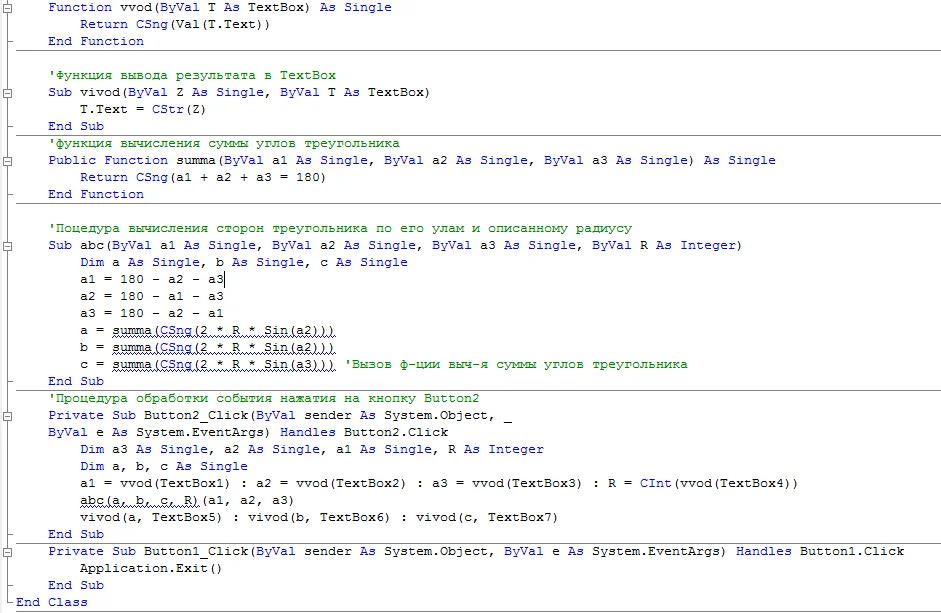Click the underlined 'abc(a, b, c, R)' call
941x613 pixels.
[139, 501]
